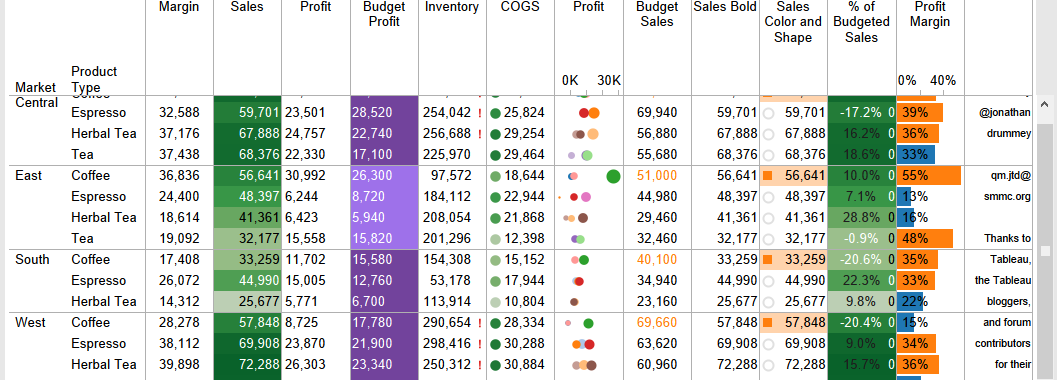Screen dimensions: 1057x380
Task: Click orange square marker for West Coffee sales
Action: (x=767, y=323)
